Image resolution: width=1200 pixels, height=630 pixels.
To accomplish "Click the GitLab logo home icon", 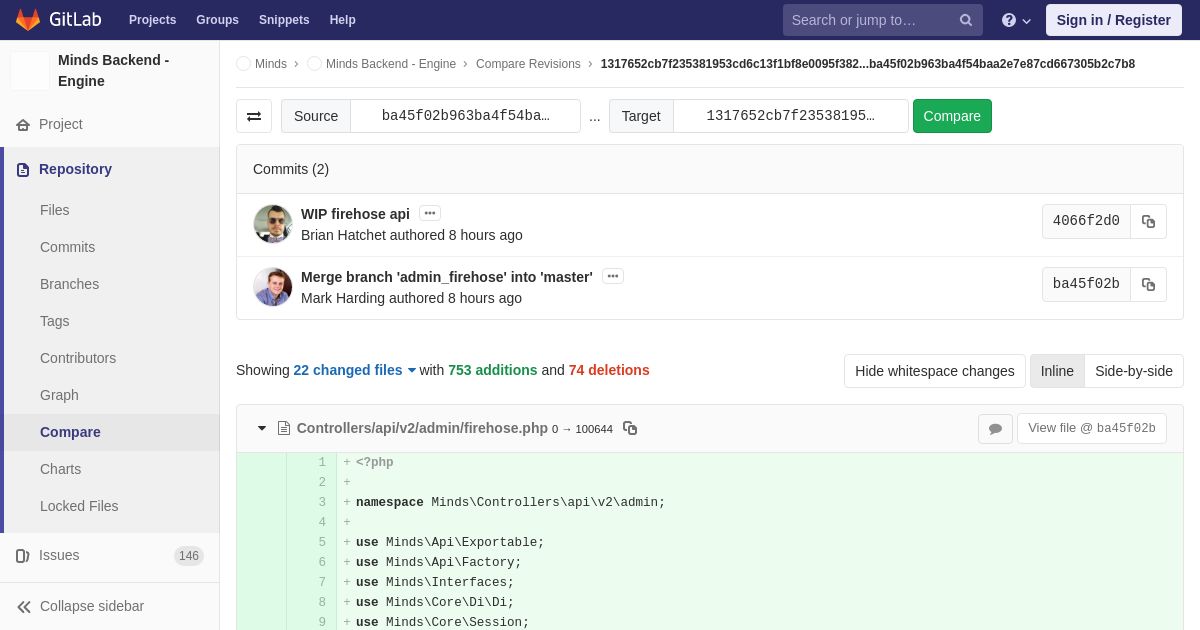I will click(28, 20).
